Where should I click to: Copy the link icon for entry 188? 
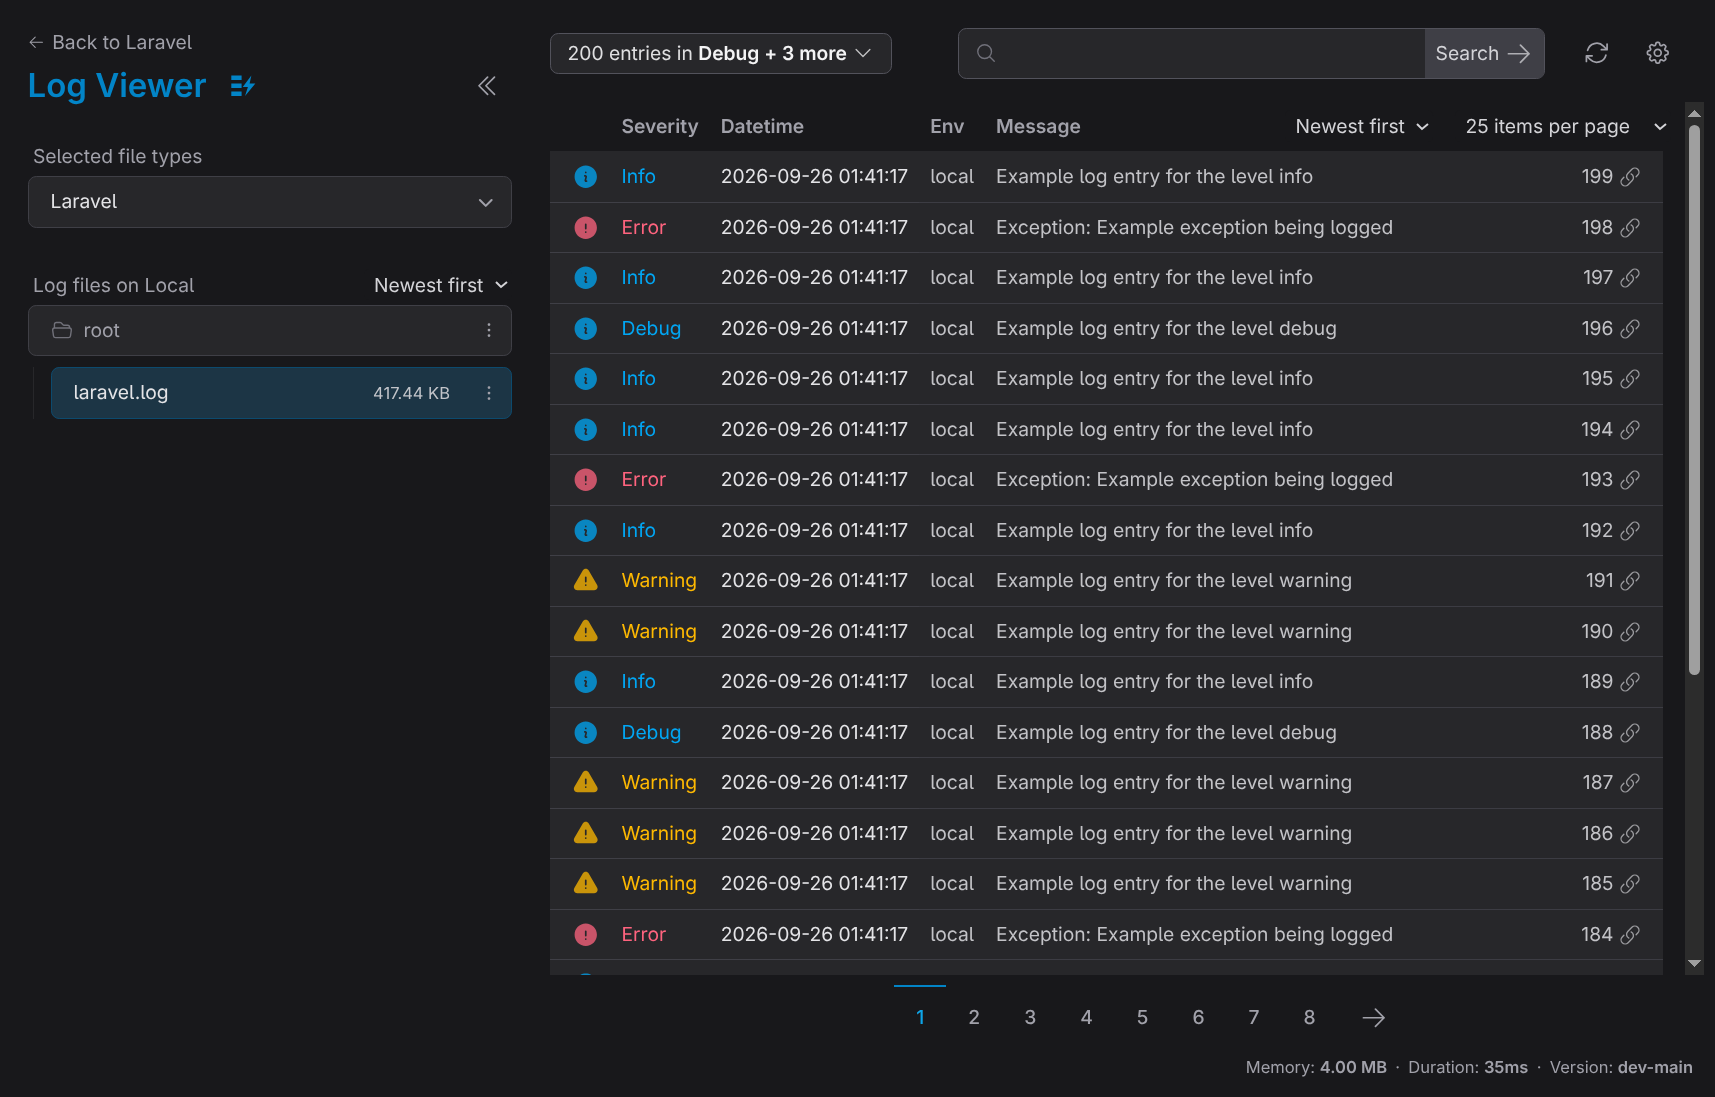pyautogui.click(x=1630, y=733)
